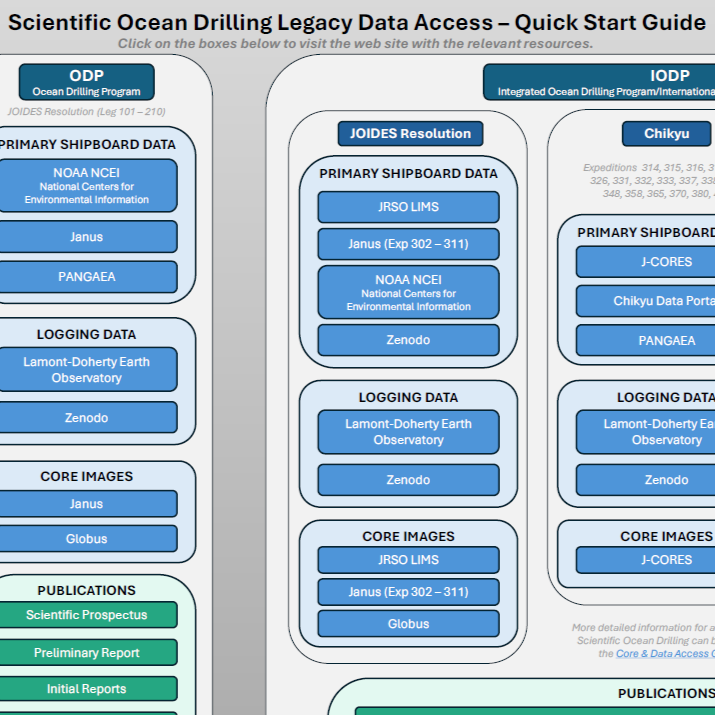Open JRSO LIMS under JOIDES Core Images
This screenshot has height=715, width=715.
coord(409,560)
